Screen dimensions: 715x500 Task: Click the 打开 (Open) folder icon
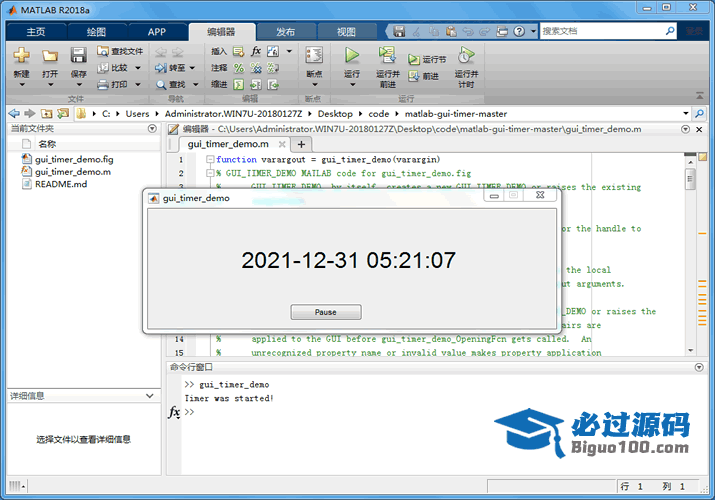click(50, 56)
